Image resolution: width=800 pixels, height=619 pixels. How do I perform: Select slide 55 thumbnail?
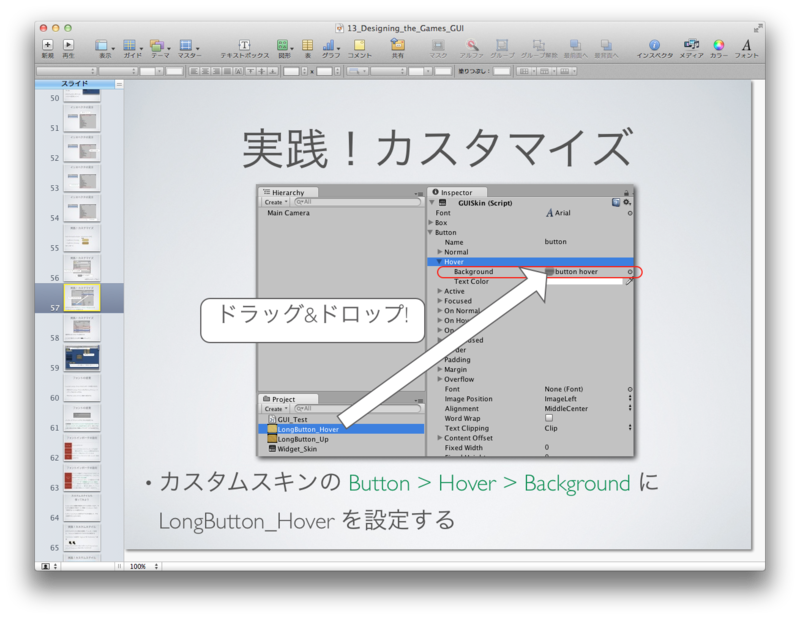82,238
